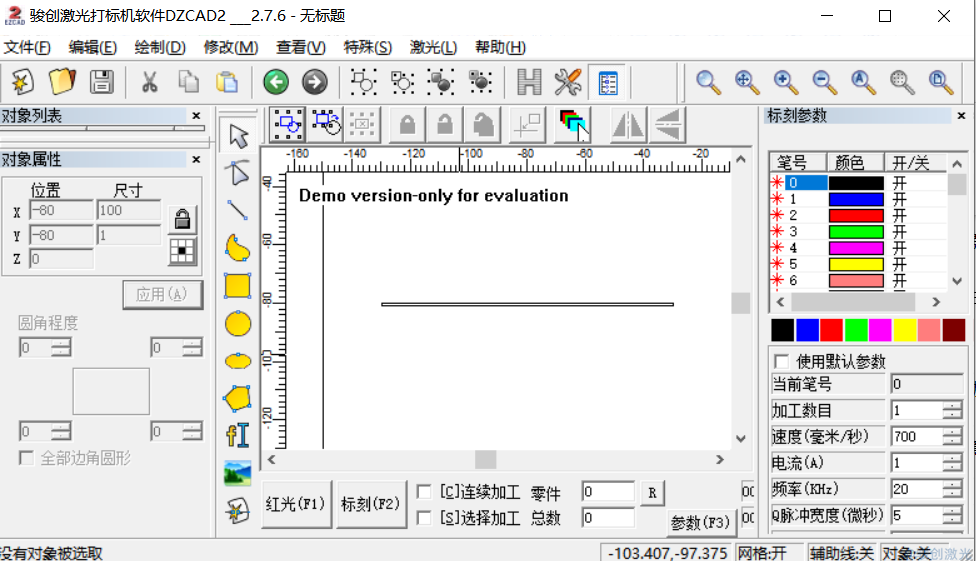
Task: Copy the selection via the copy icon
Action: pos(188,82)
